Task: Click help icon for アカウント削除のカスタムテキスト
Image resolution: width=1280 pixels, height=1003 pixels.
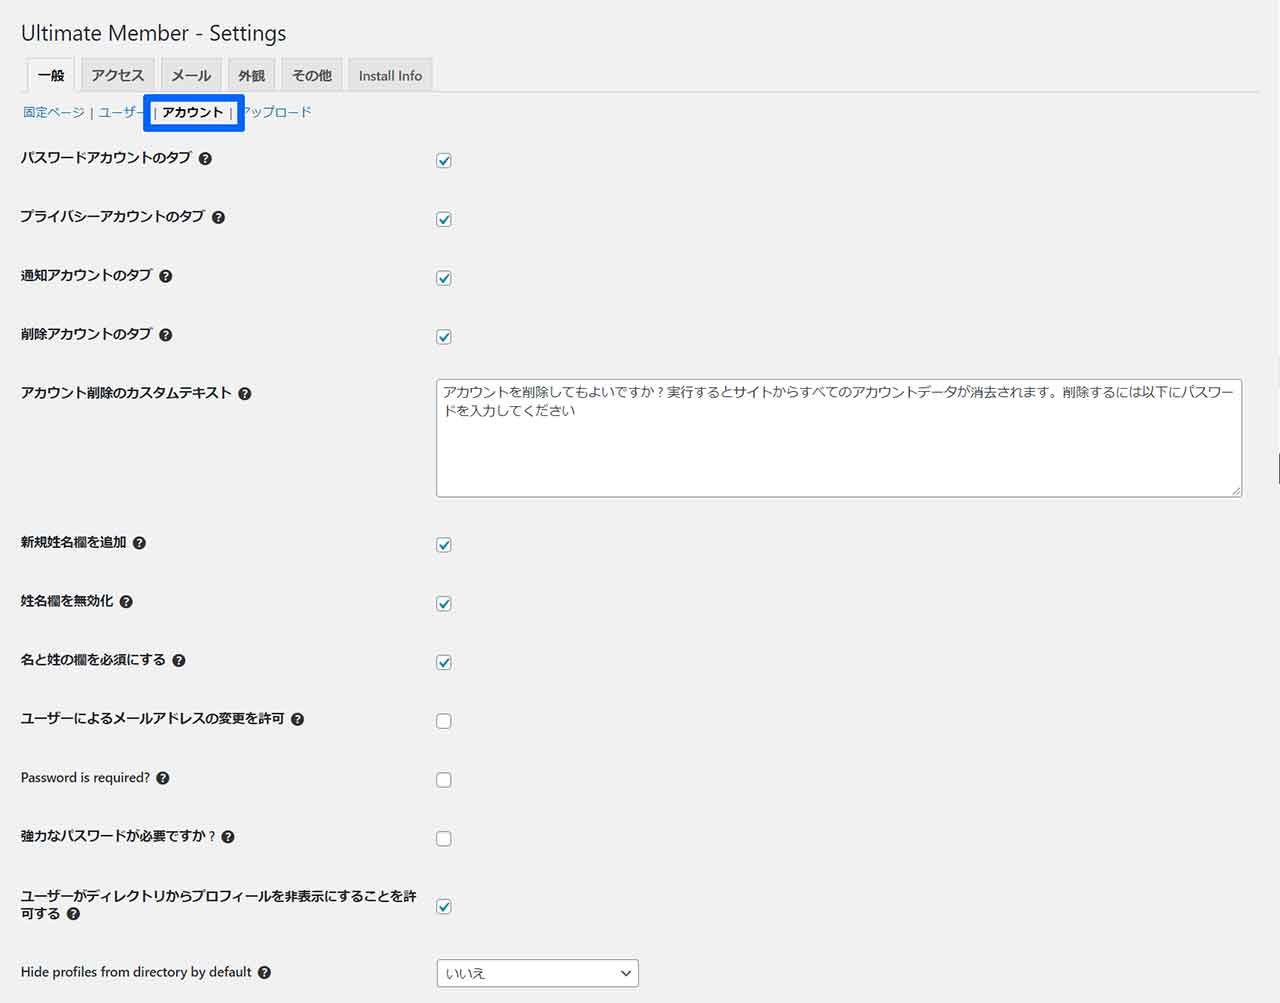Action: (245, 394)
